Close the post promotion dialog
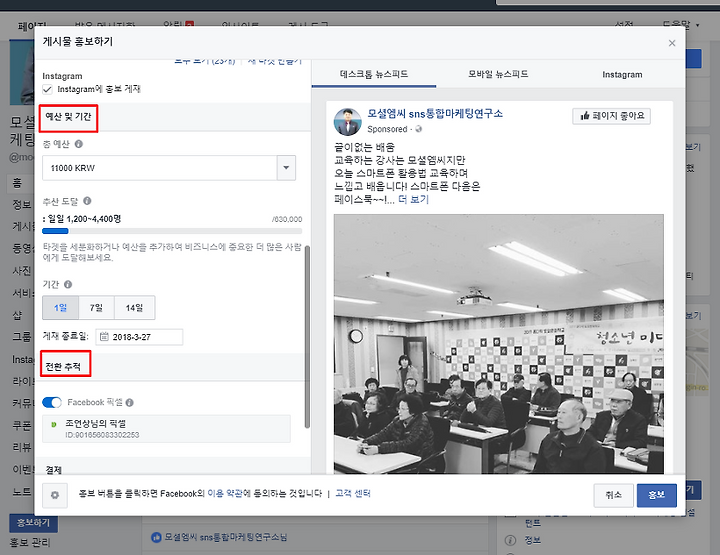The height and width of the screenshot is (555, 720). [672, 43]
